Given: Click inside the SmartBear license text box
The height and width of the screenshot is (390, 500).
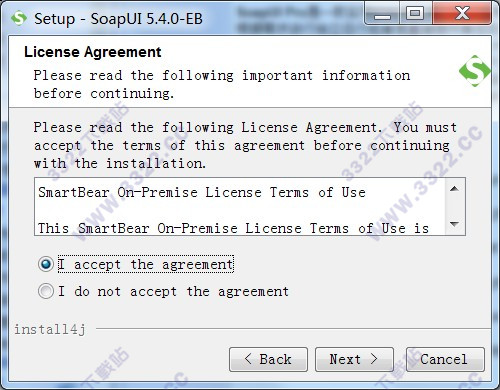Looking at the screenshot, I should 241,207.
